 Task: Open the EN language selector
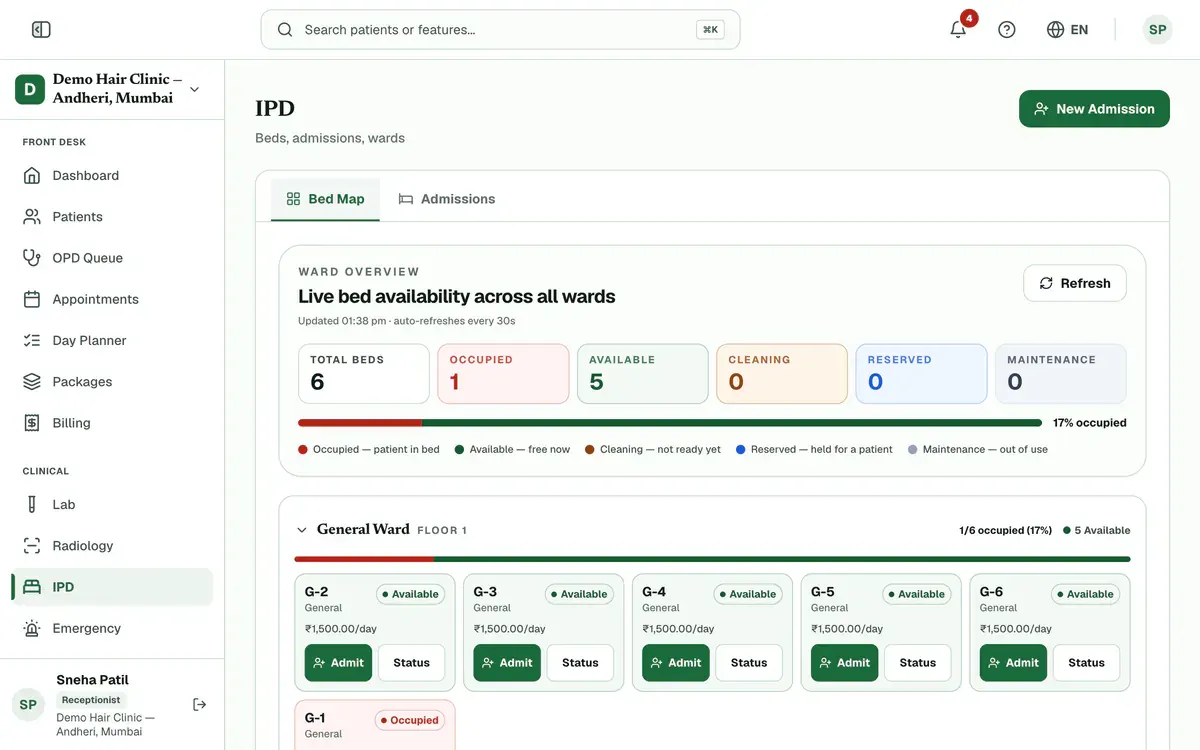[x=1067, y=30]
